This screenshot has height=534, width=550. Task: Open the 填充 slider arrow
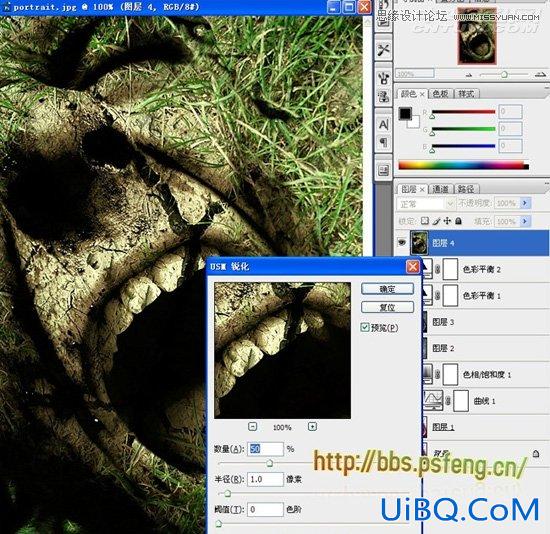[525, 221]
